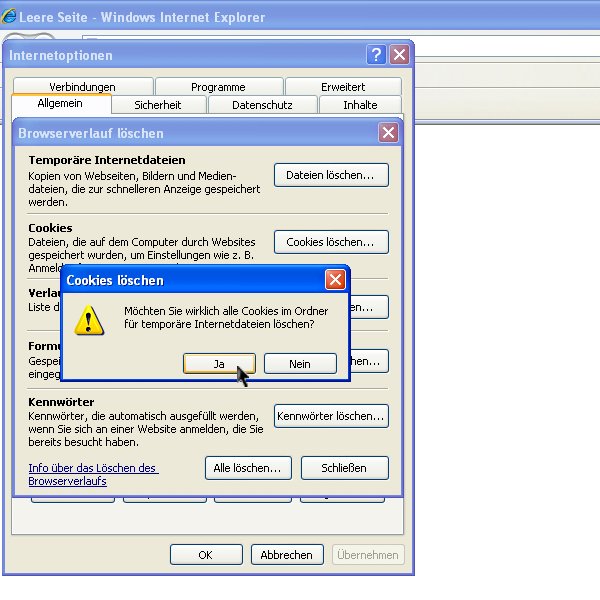
Task: Click Abbrechen in Internetoptionen
Action: 287,554
